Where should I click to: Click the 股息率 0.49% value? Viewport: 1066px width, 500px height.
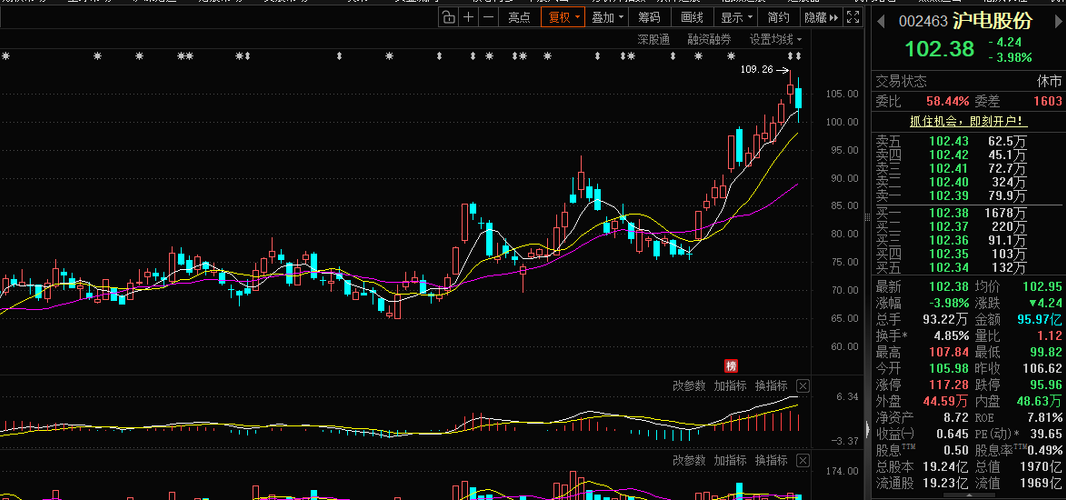tap(1046, 450)
